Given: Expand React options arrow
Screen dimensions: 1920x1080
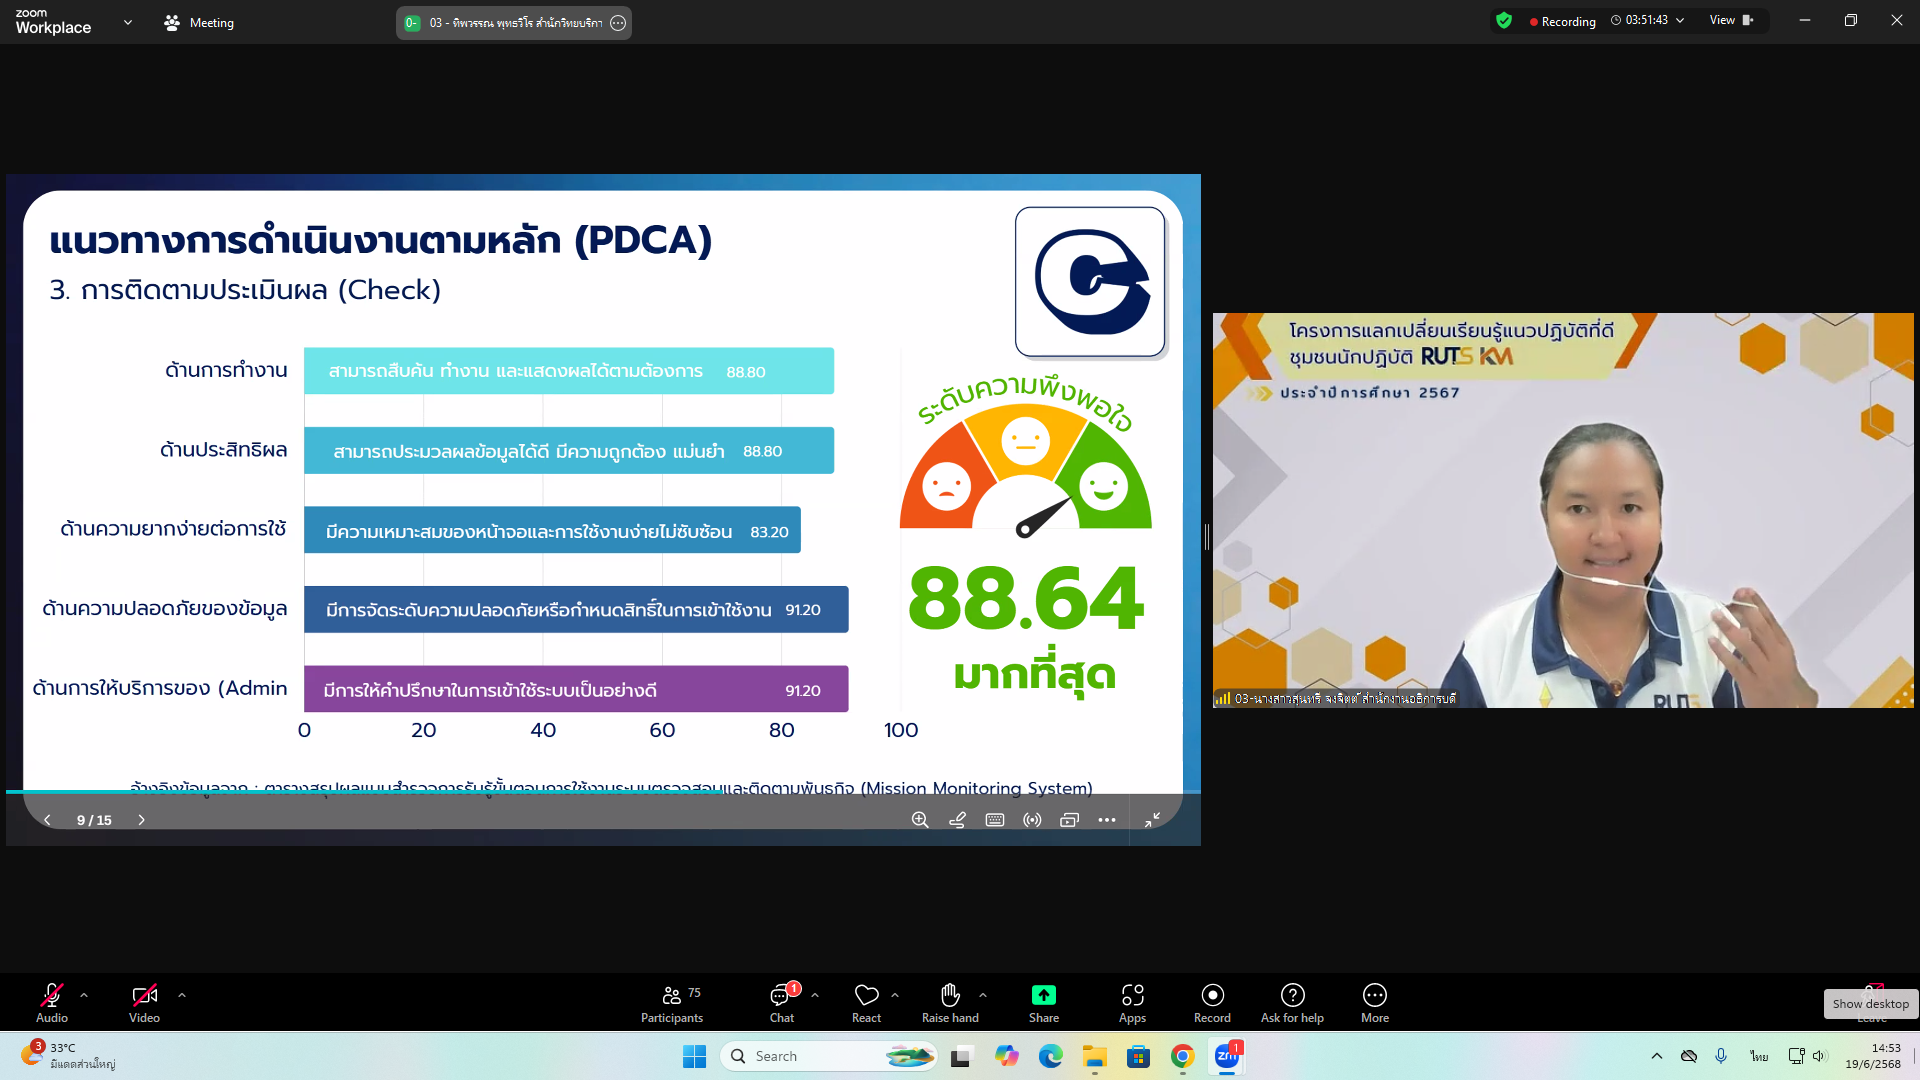Looking at the screenshot, I should (895, 995).
